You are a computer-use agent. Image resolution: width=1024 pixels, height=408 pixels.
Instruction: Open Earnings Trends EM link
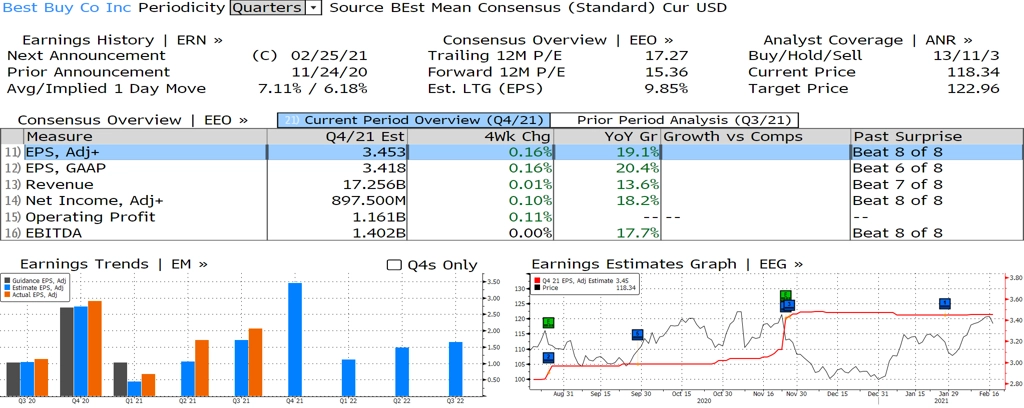point(114,264)
